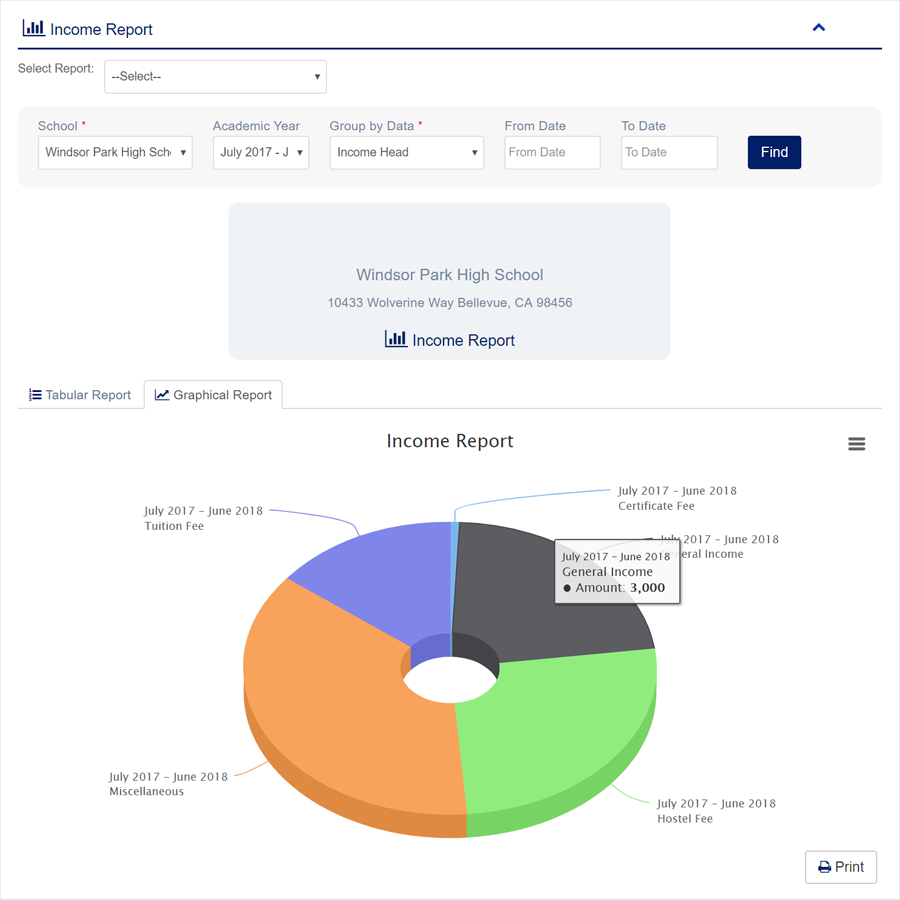This screenshot has width=900, height=900.
Task: Click the bar chart icon beside Income Report header
Action: coord(33,28)
